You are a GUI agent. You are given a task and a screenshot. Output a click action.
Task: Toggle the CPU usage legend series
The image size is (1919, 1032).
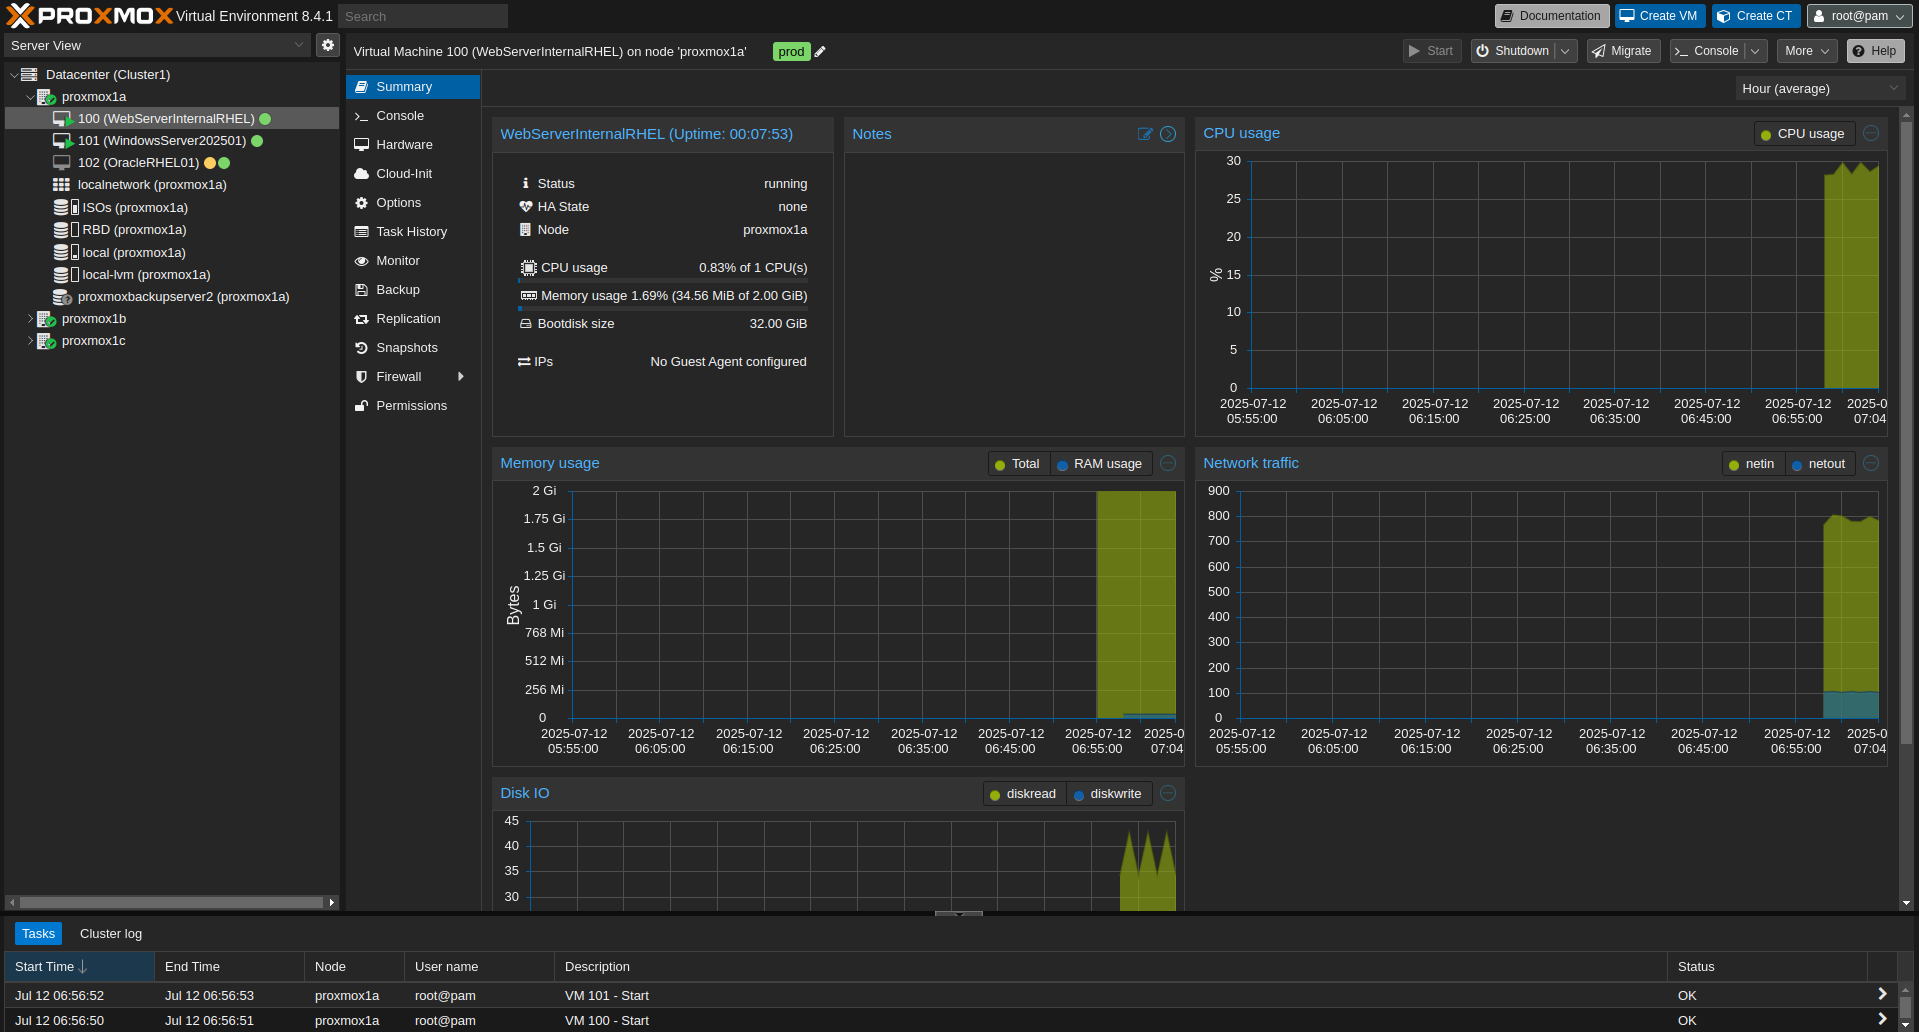[1803, 134]
